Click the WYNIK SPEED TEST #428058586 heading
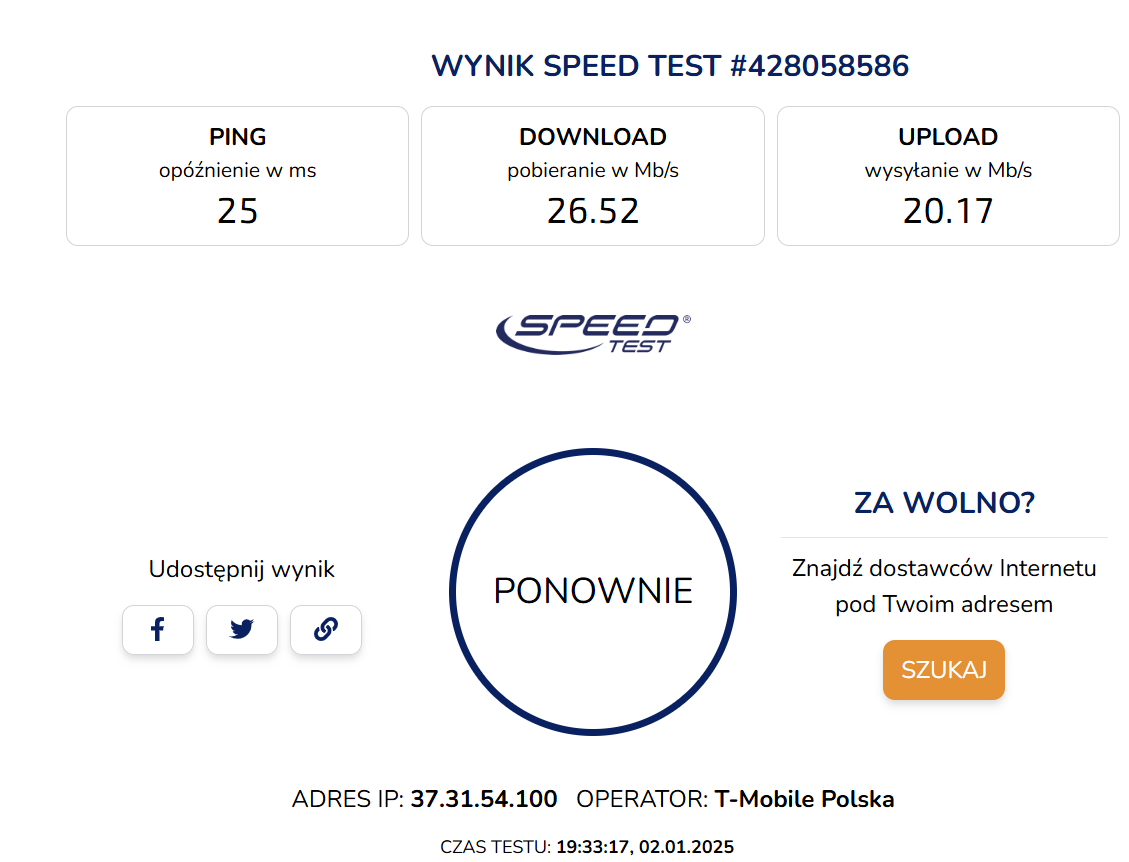Image resolution: width=1129 pixels, height=862 pixels. click(670, 66)
